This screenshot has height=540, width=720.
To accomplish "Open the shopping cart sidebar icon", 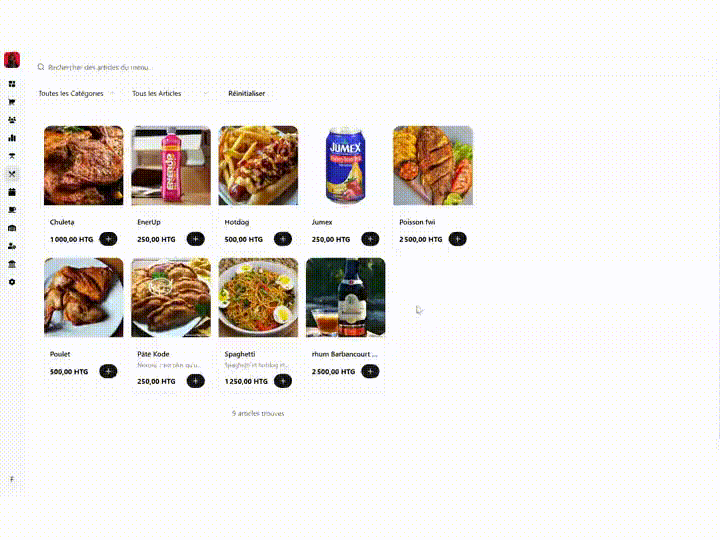I will 12,102.
